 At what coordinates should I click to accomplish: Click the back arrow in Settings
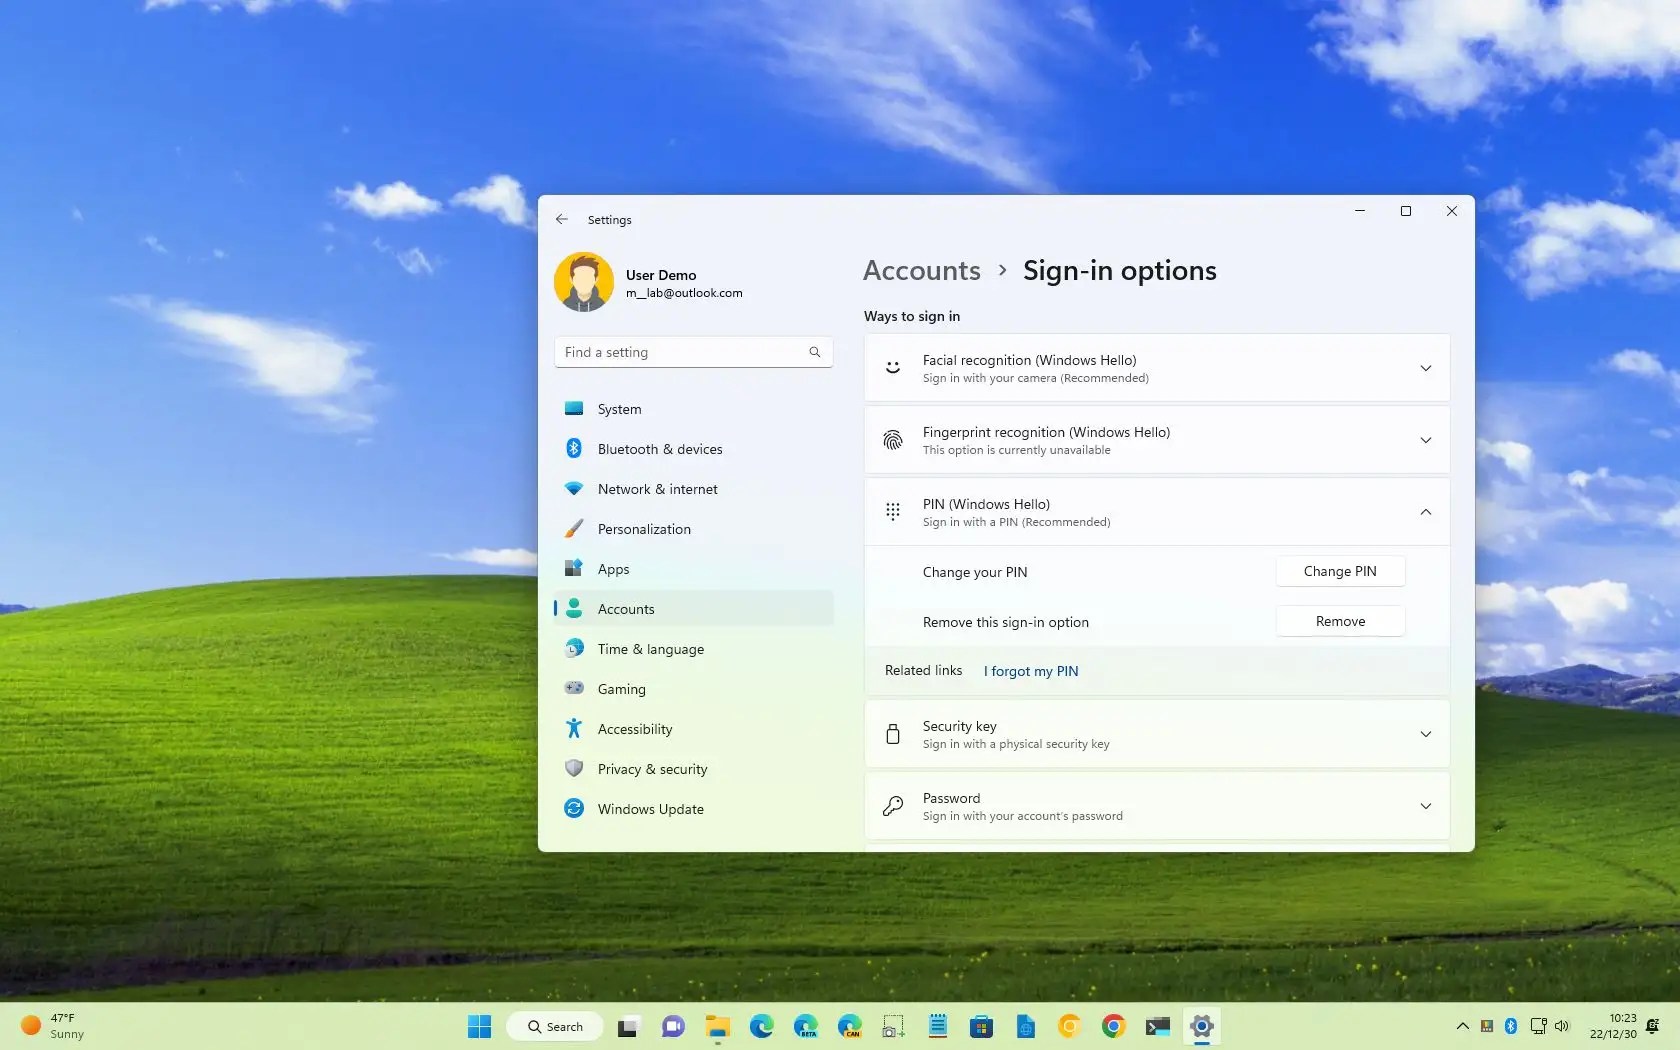coord(561,219)
